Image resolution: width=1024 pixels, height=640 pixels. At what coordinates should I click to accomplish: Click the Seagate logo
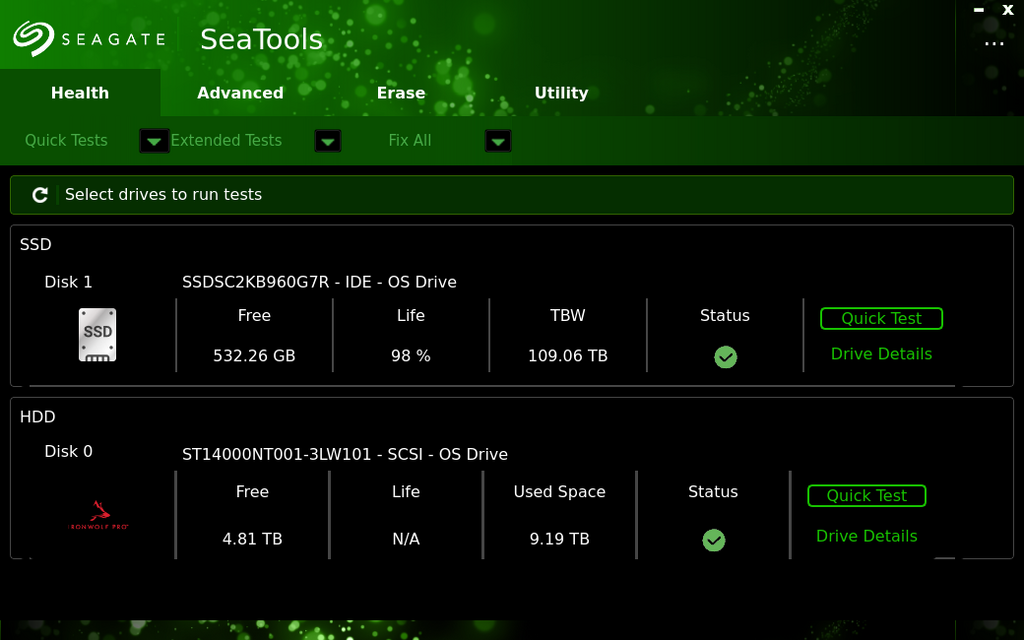pyautogui.click(x=89, y=38)
